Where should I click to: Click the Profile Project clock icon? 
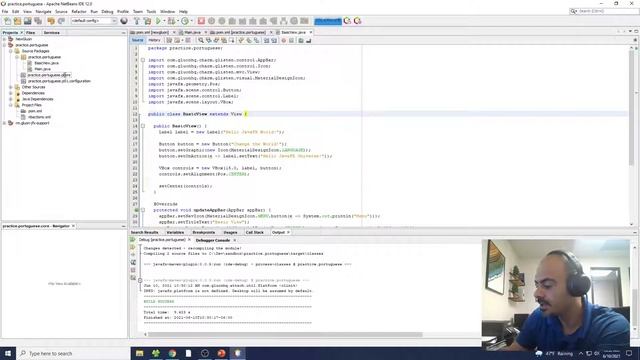tap(185, 21)
